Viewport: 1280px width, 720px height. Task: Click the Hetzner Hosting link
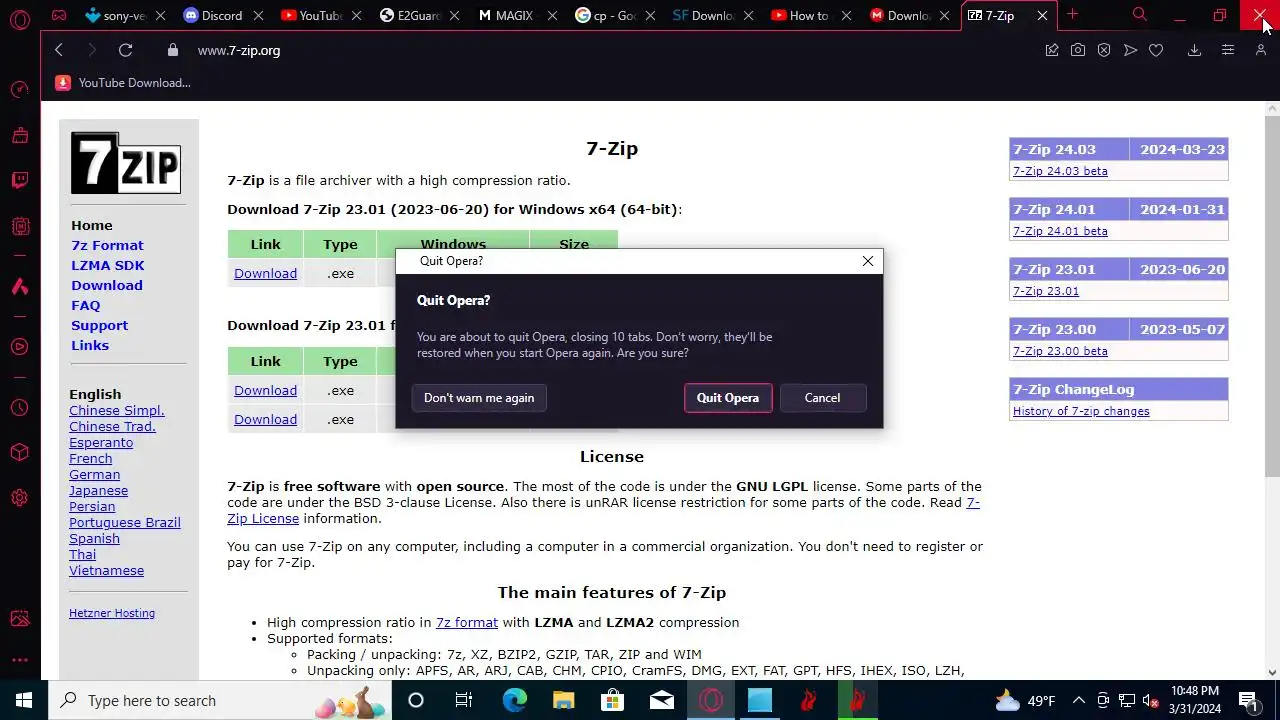[112, 613]
